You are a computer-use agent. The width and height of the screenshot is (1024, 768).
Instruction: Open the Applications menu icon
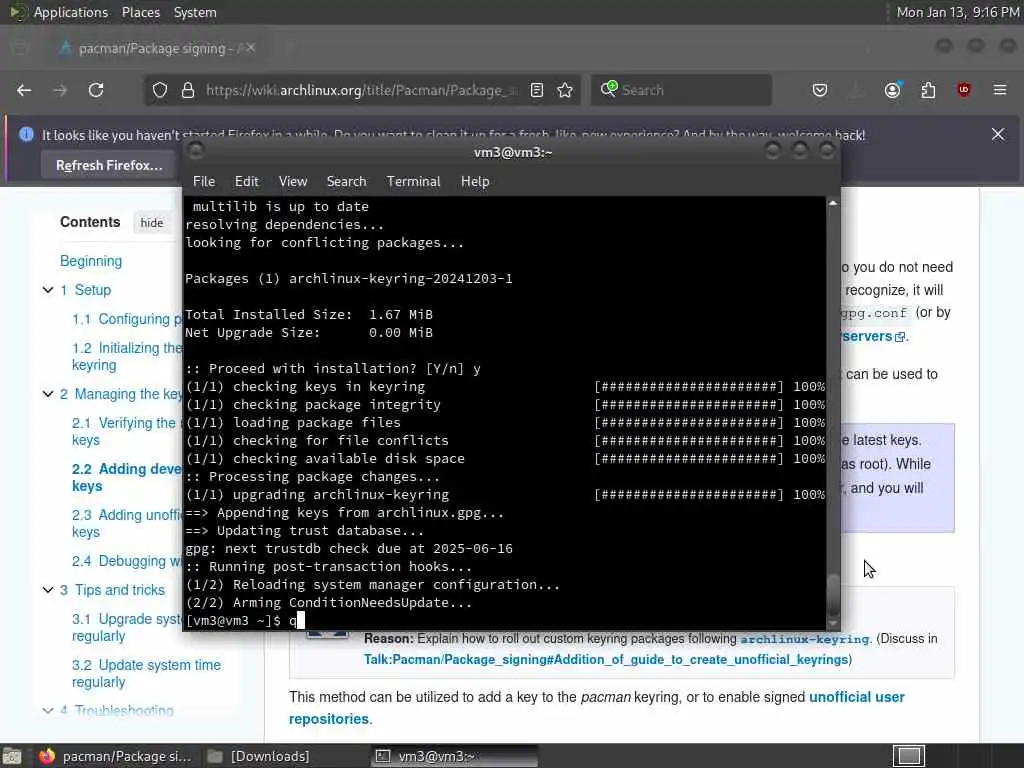point(18,12)
